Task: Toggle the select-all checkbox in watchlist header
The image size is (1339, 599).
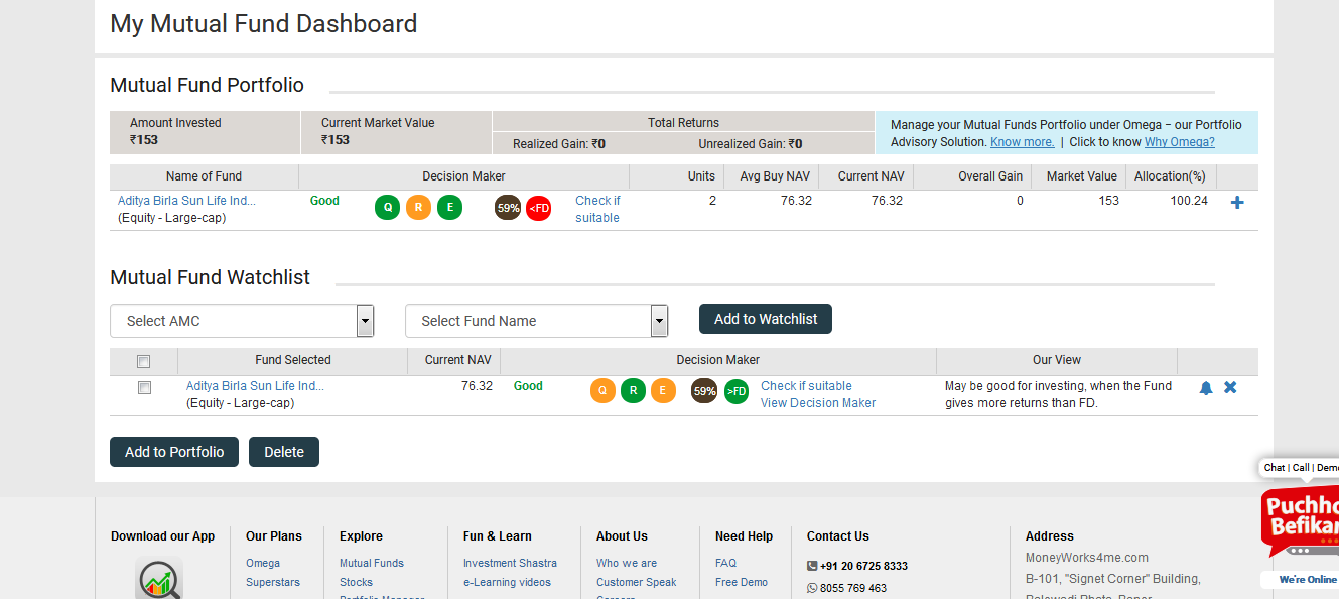Action: [x=144, y=361]
